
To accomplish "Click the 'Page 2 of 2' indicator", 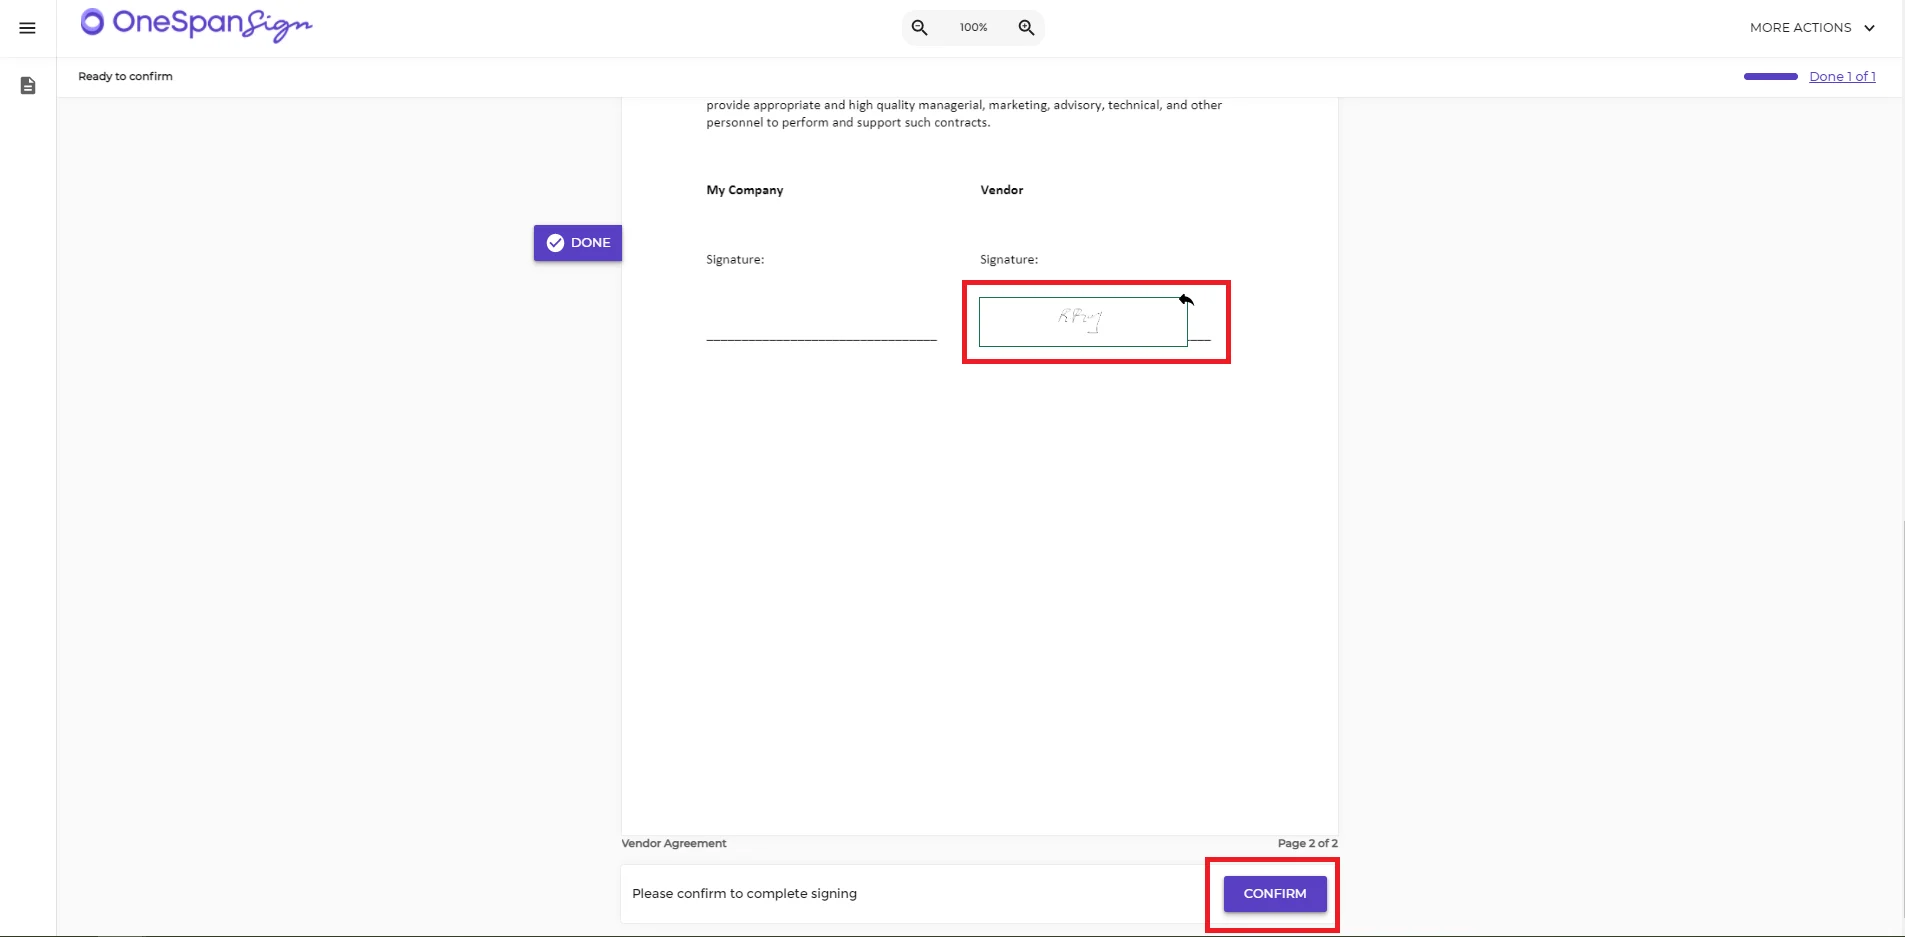I will point(1307,843).
